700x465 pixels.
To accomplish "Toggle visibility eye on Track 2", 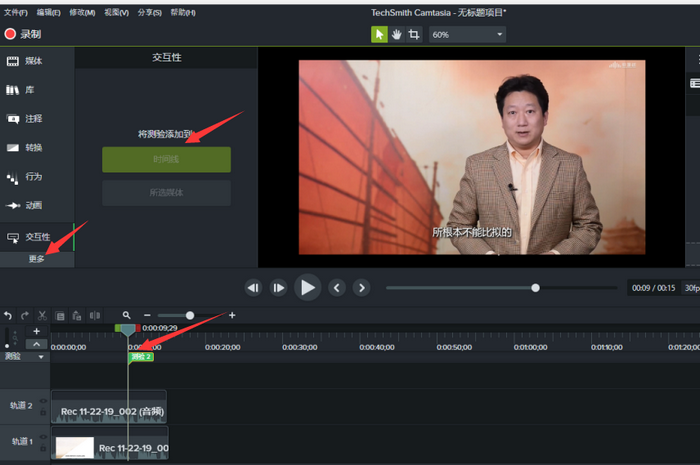I will pos(43,401).
